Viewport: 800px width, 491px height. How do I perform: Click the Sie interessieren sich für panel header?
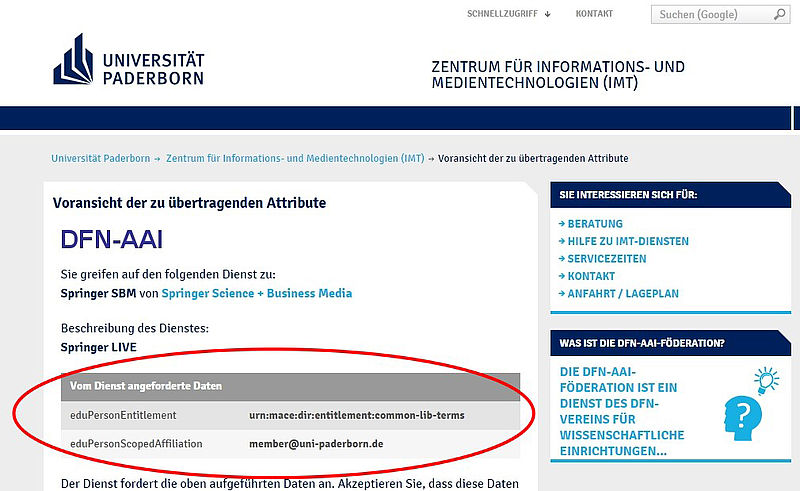tap(670, 194)
